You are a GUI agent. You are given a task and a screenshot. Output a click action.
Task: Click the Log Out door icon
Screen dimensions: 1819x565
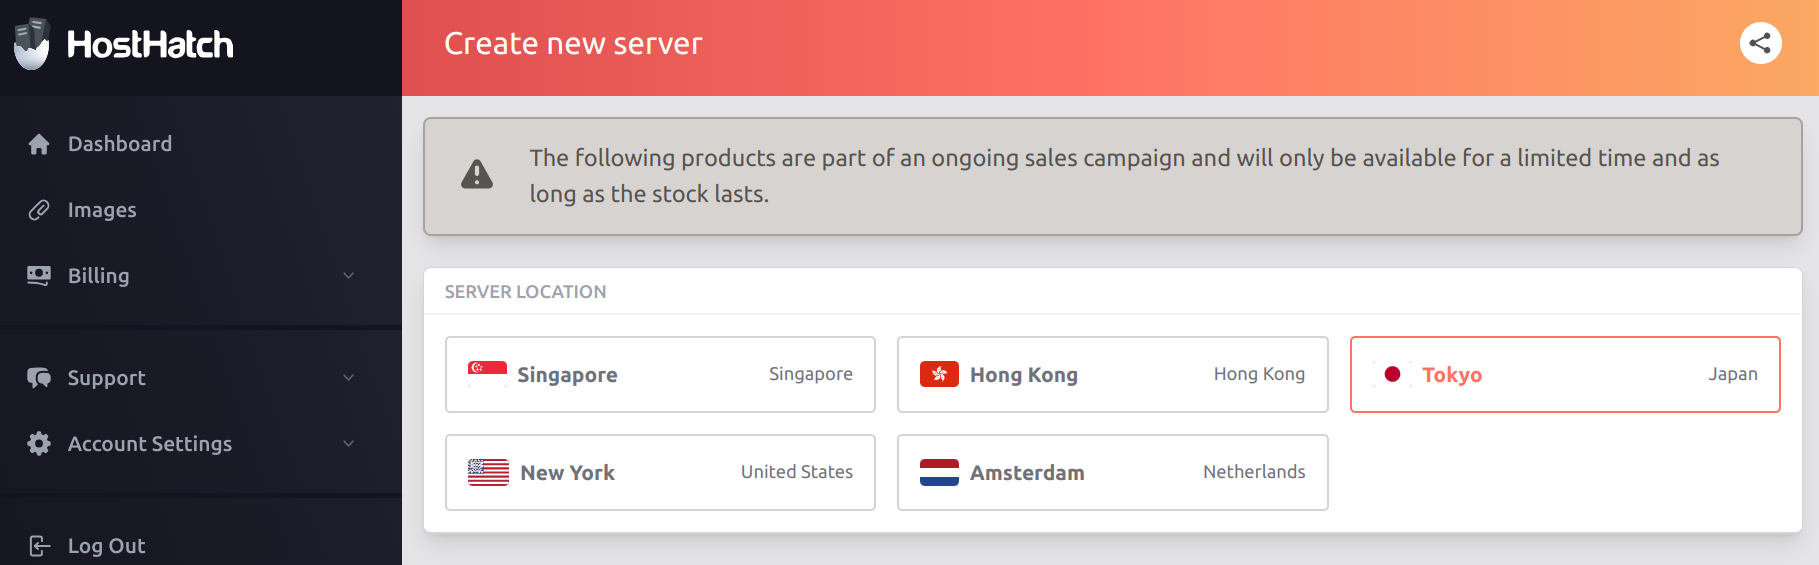(x=39, y=546)
